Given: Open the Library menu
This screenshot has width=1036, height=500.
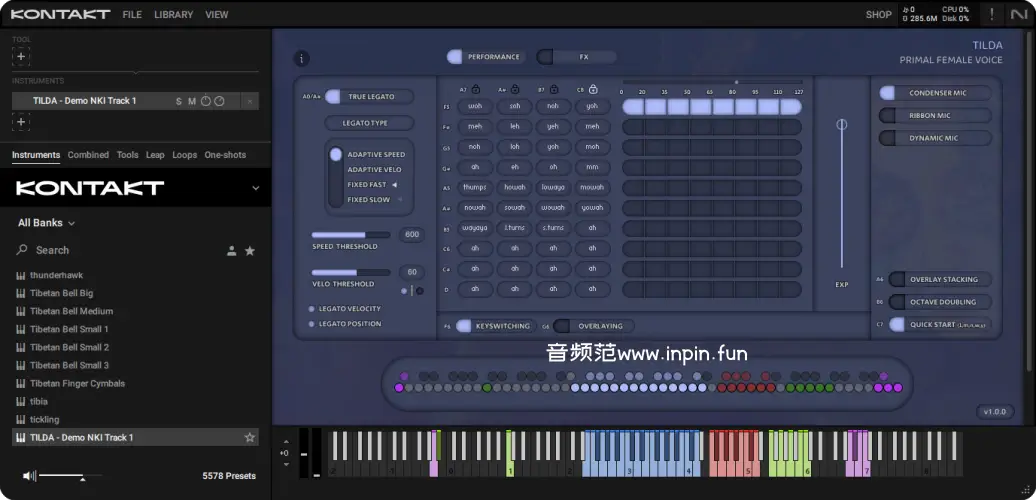Looking at the screenshot, I should click(x=174, y=15).
